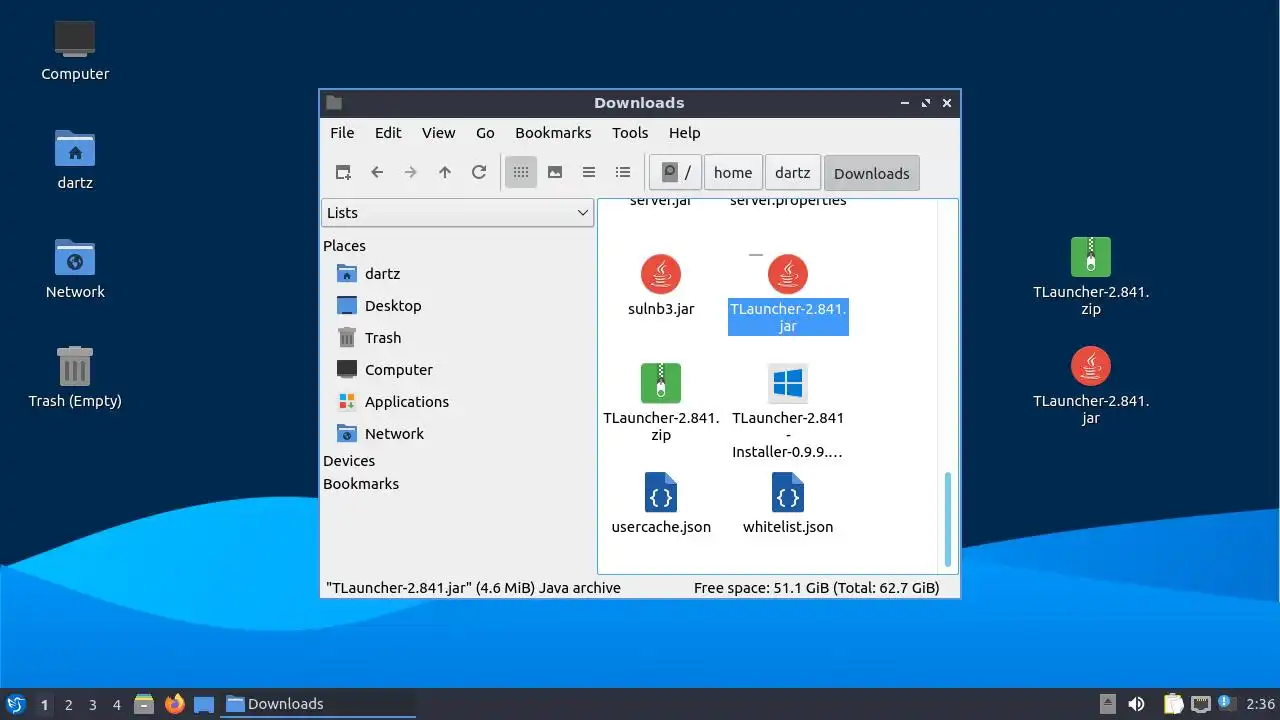The height and width of the screenshot is (720, 1280).
Task: Open Computer desktop icon
Action: [75, 50]
